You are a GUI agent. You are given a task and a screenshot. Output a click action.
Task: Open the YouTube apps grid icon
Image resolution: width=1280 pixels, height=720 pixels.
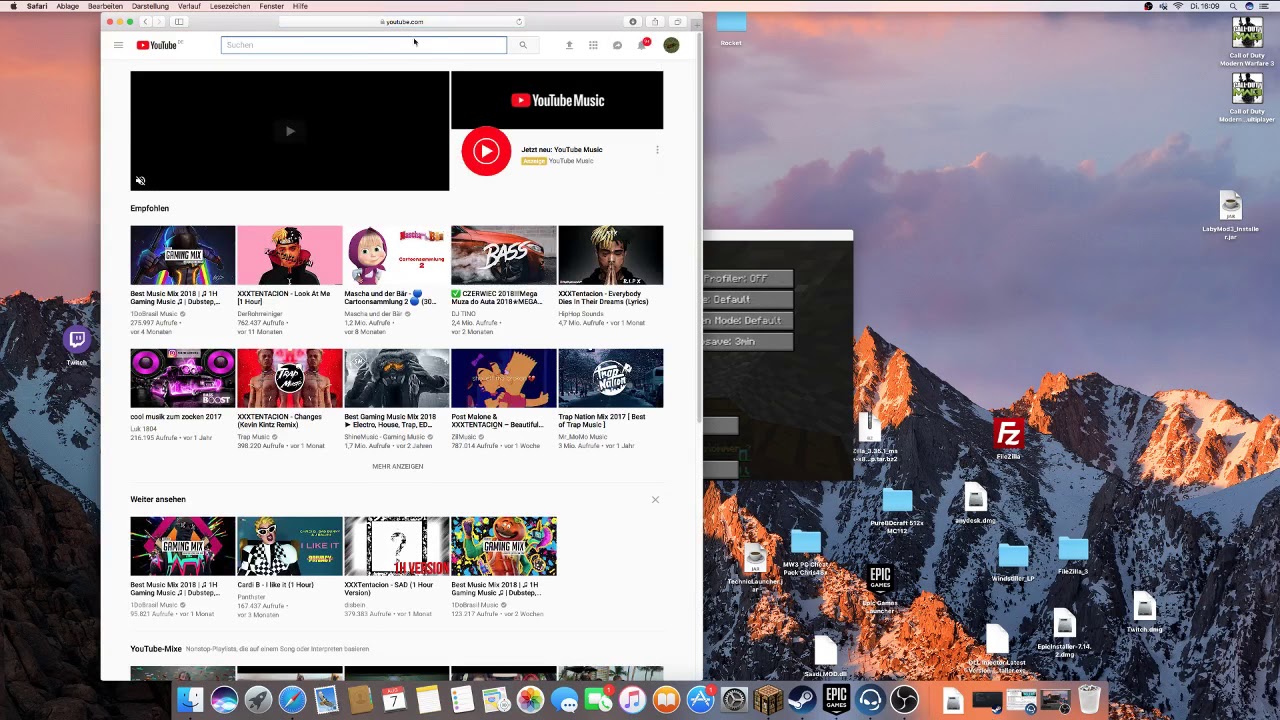pos(593,45)
